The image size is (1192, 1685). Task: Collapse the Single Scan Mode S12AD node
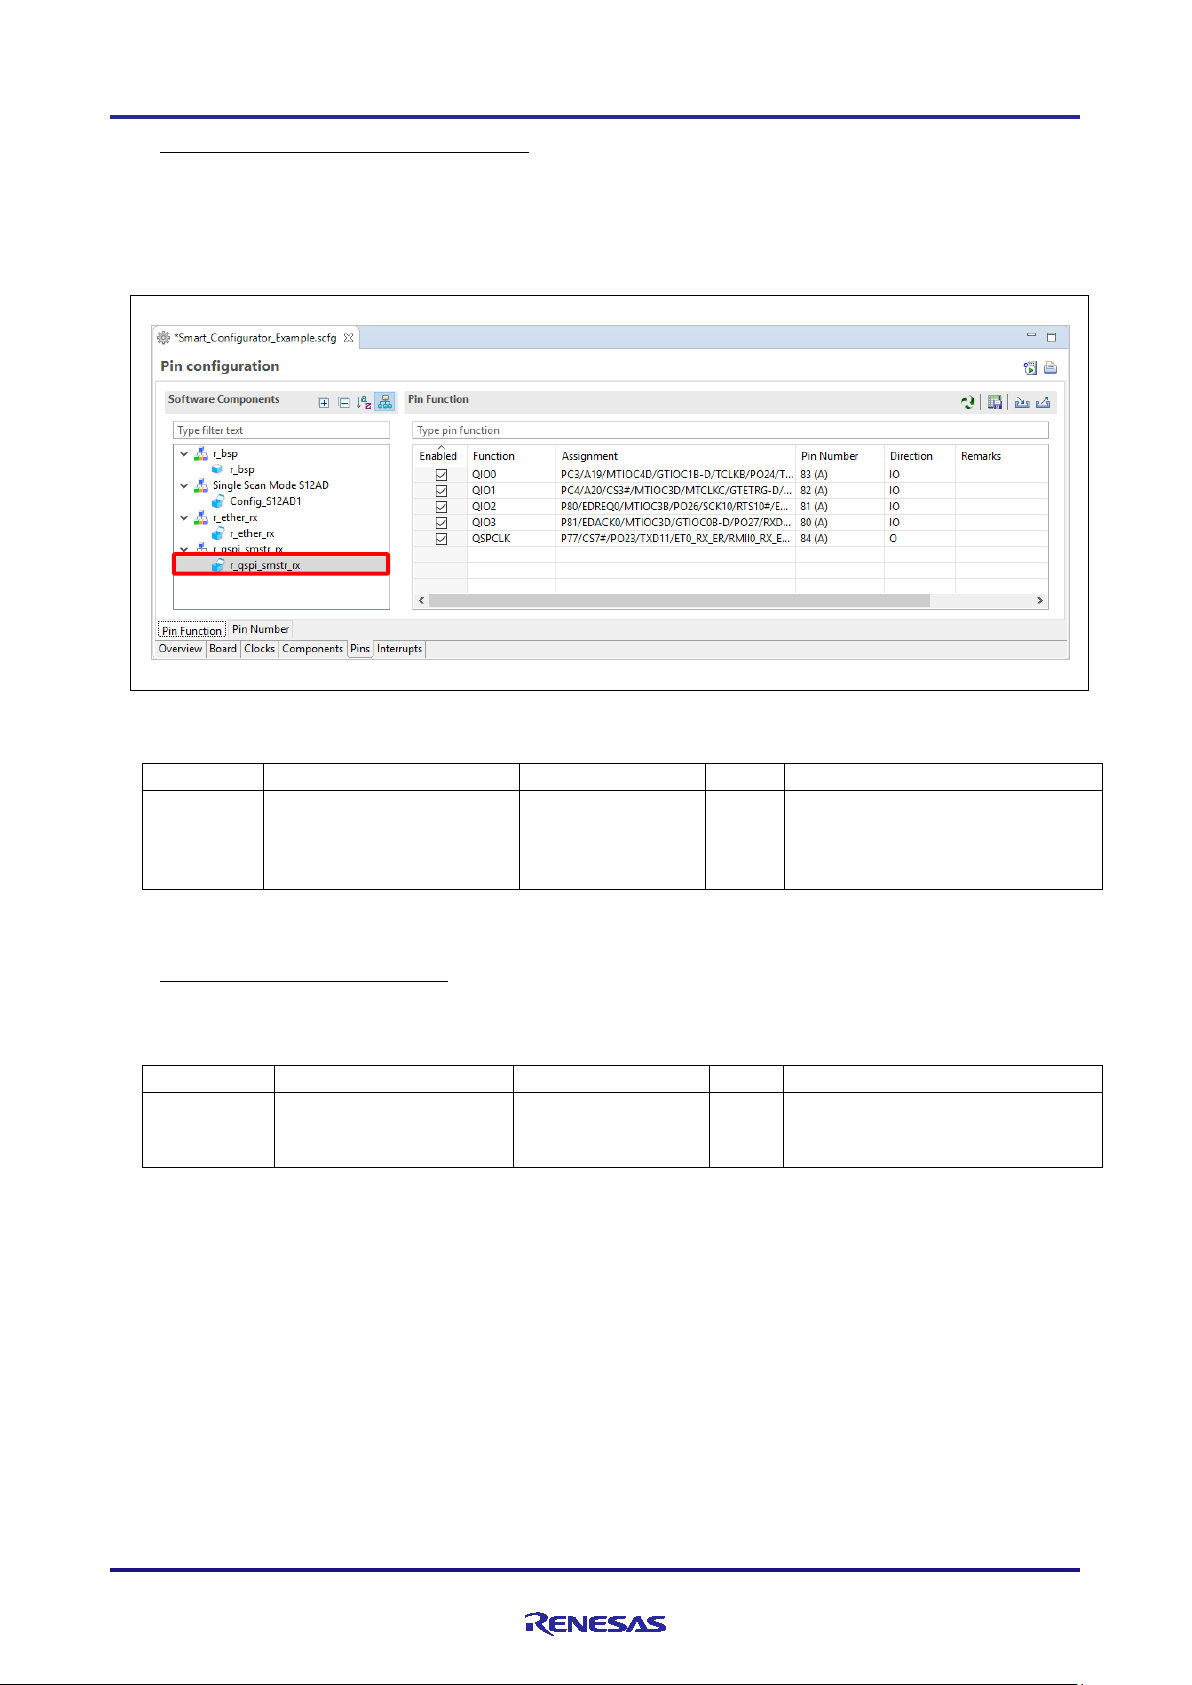(184, 486)
